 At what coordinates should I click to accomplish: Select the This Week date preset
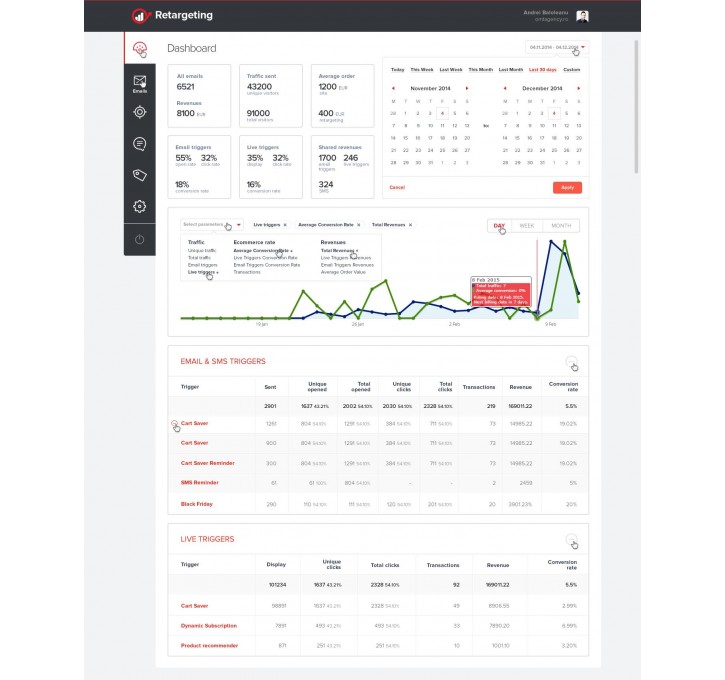[422, 70]
